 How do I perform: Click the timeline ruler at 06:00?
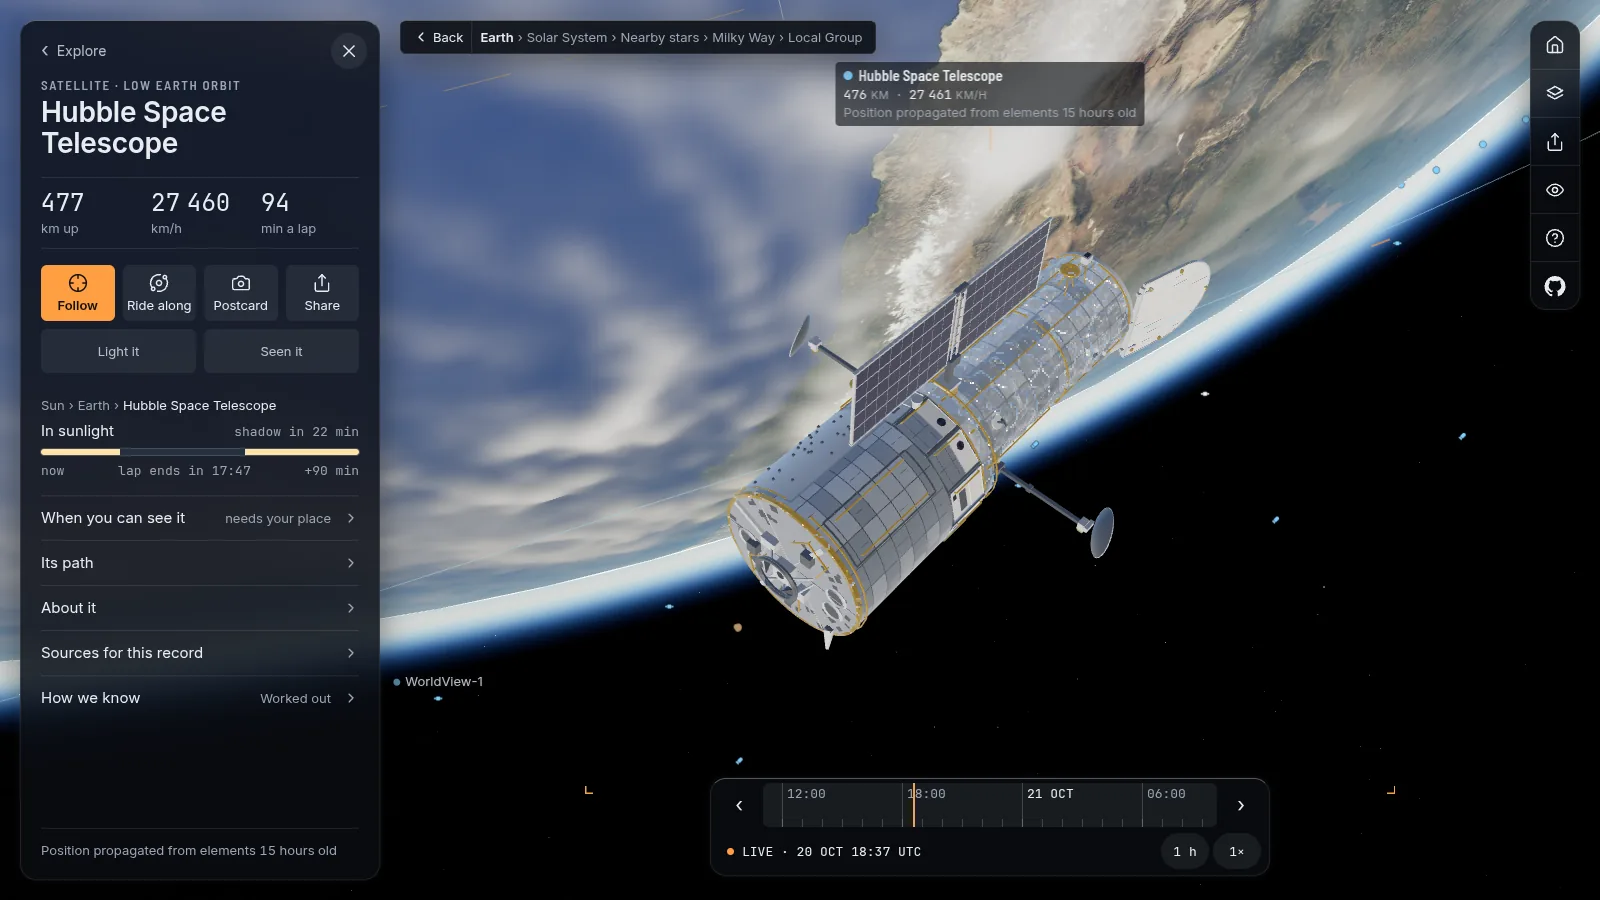(x=1166, y=794)
